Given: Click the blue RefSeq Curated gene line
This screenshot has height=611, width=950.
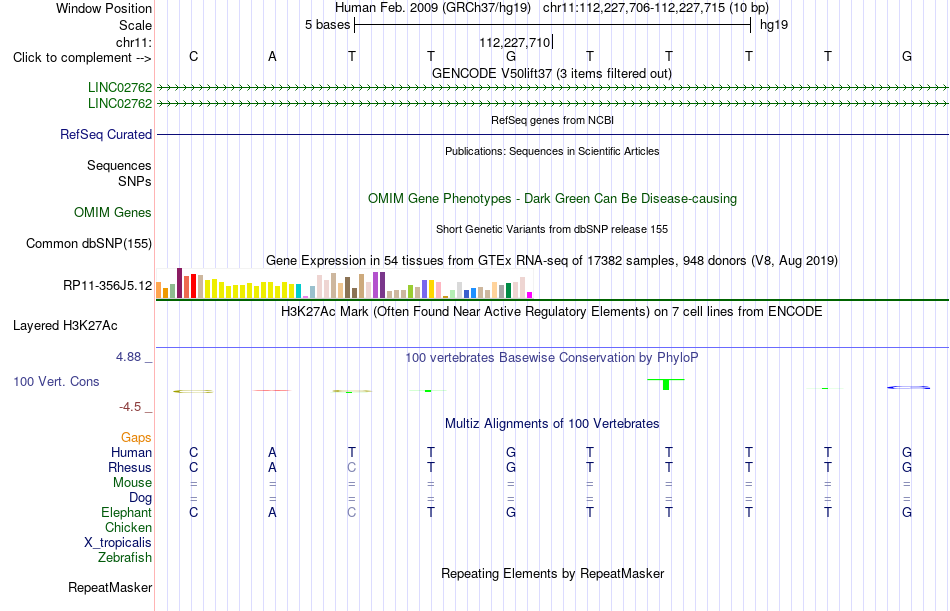Looking at the screenshot, I should (552, 134).
